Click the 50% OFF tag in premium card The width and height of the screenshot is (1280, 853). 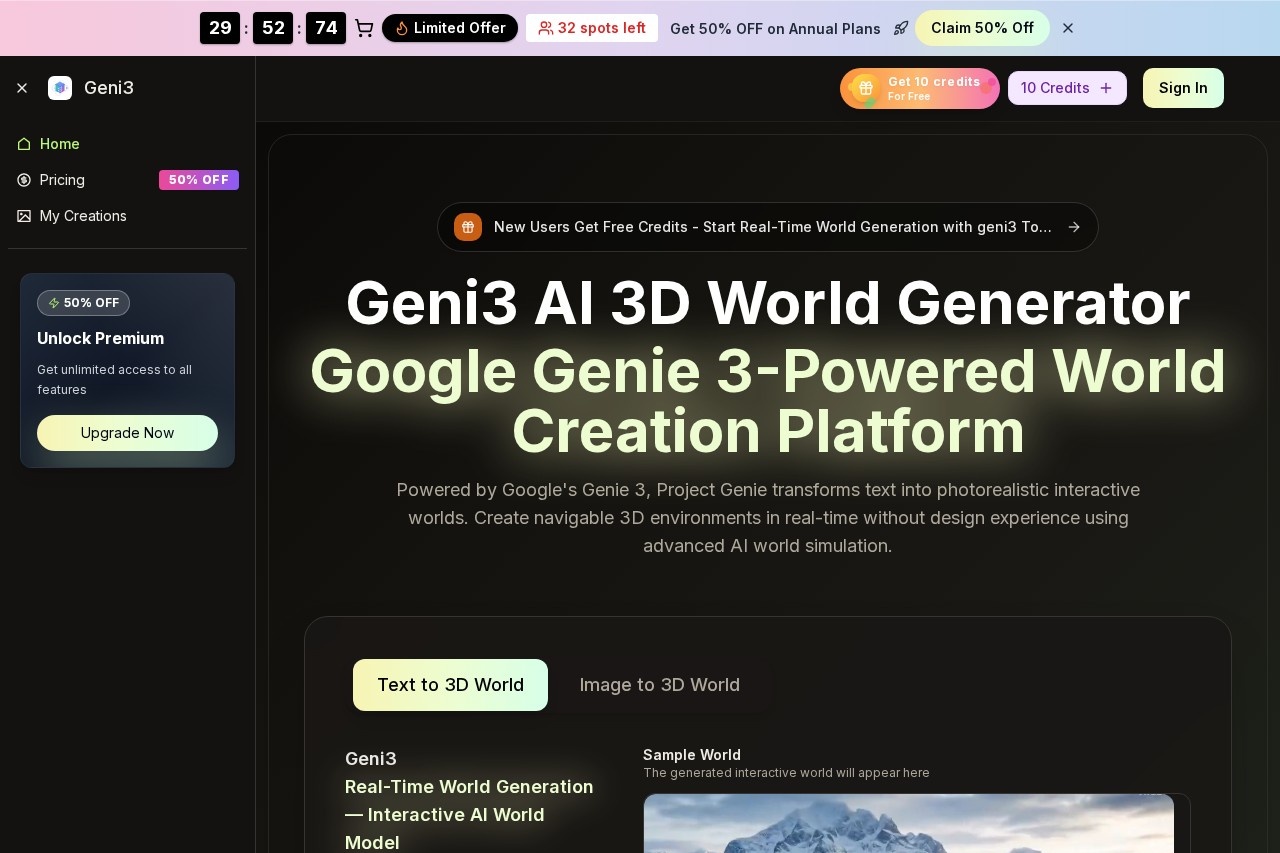(x=83, y=303)
